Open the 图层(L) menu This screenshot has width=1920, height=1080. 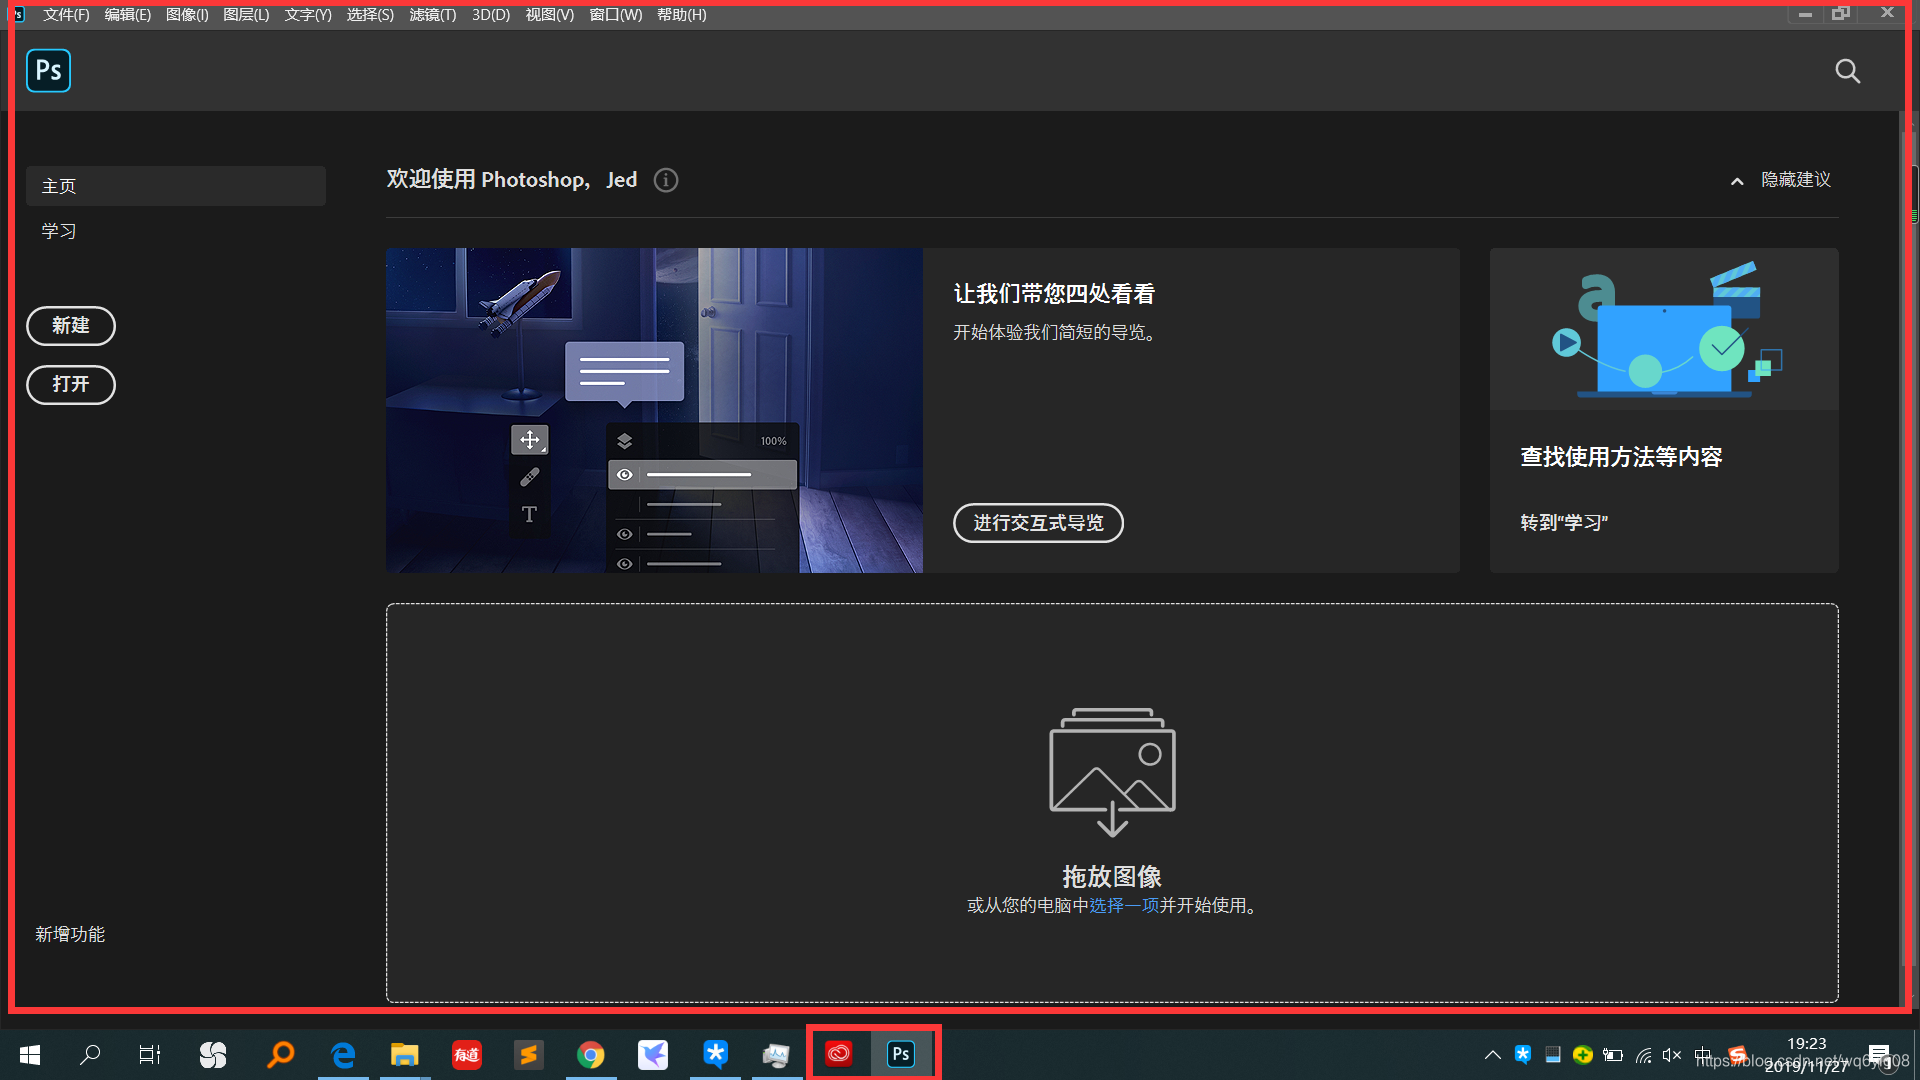click(246, 15)
